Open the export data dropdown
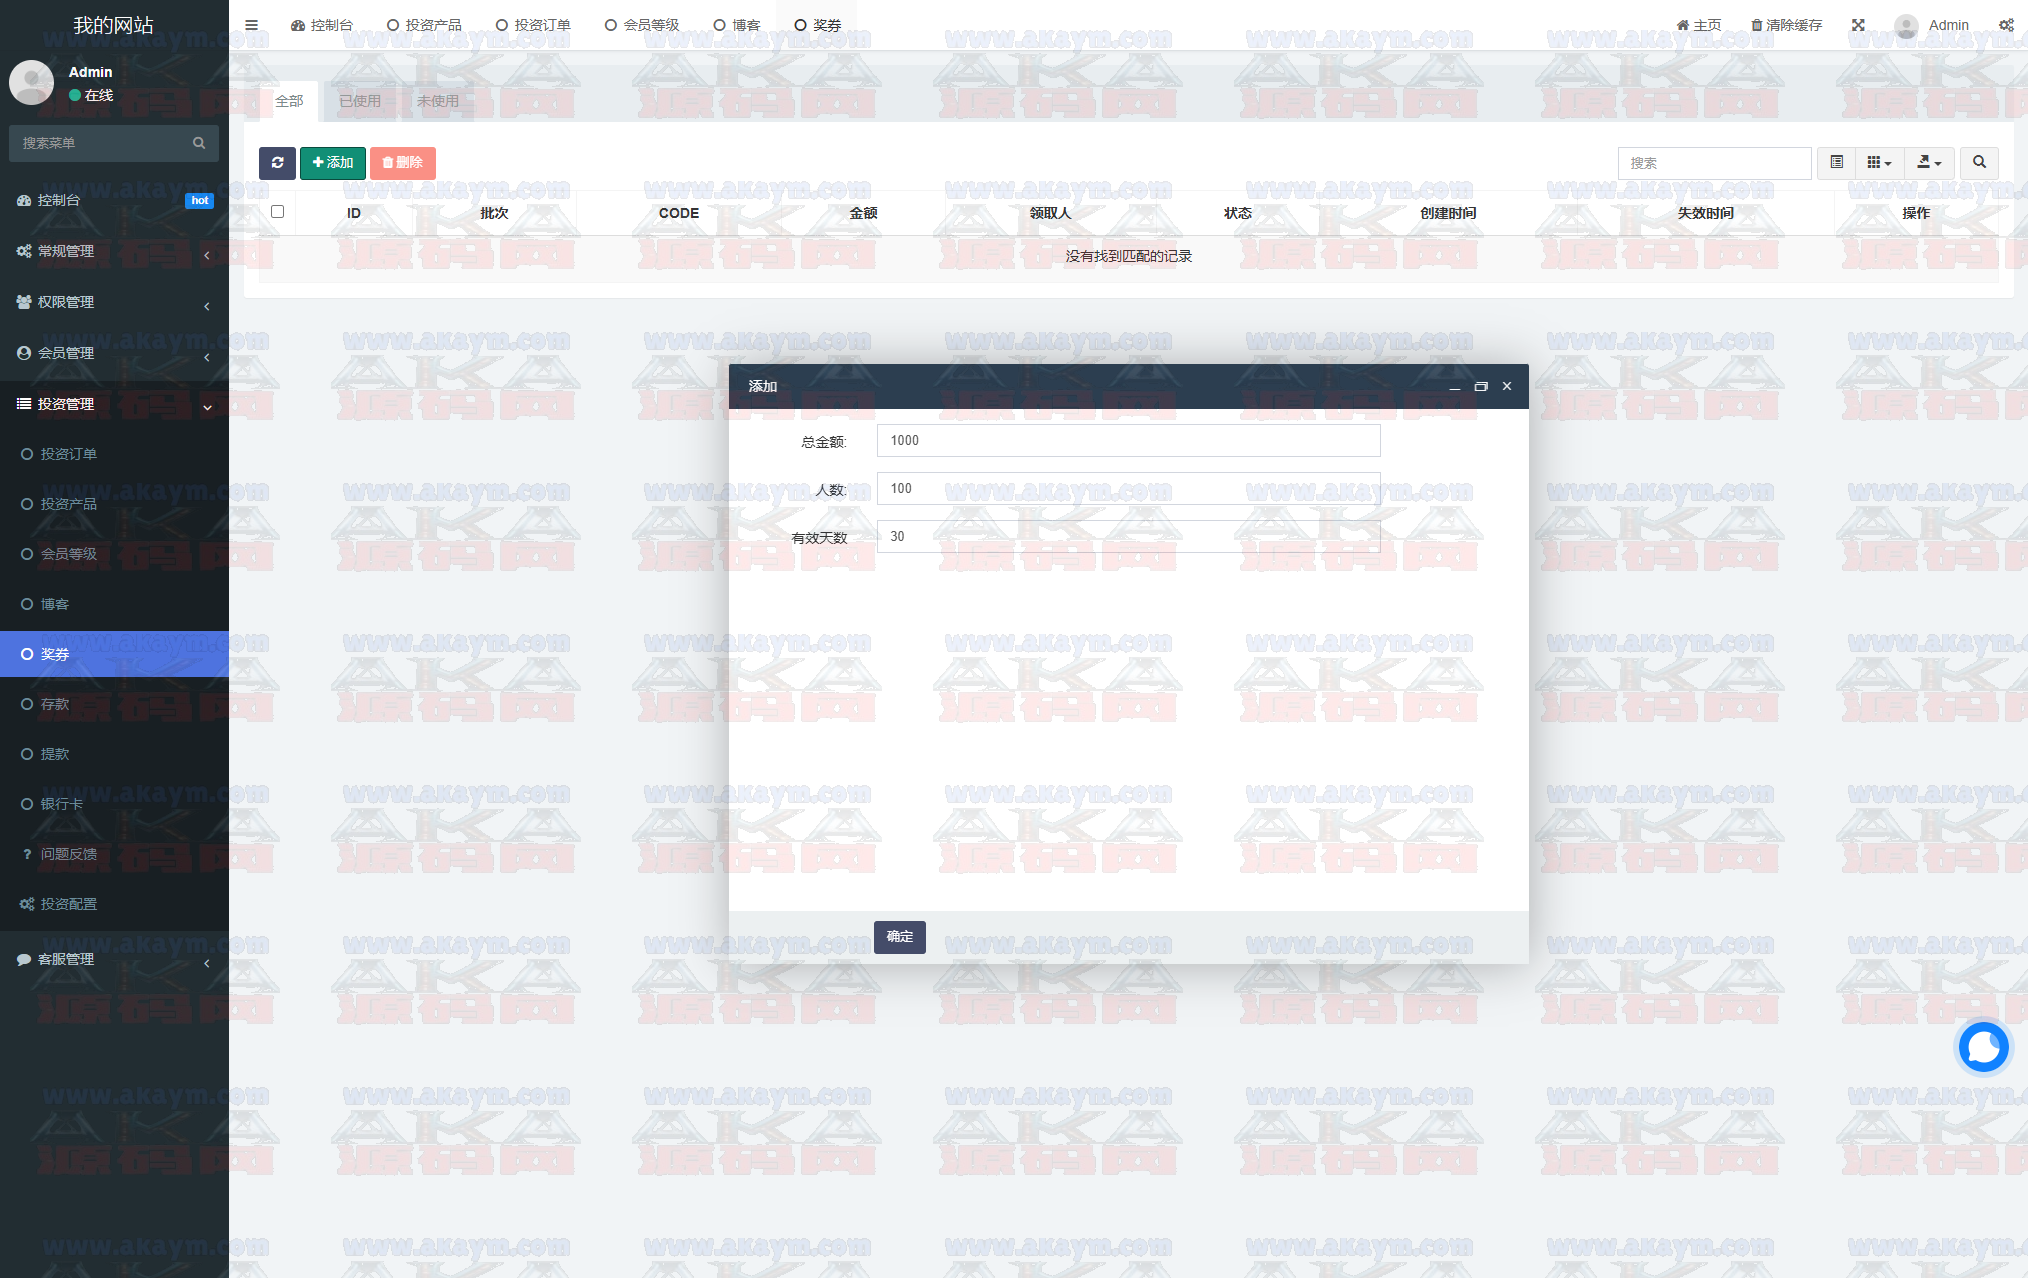2028x1278 pixels. [x=1929, y=162]
